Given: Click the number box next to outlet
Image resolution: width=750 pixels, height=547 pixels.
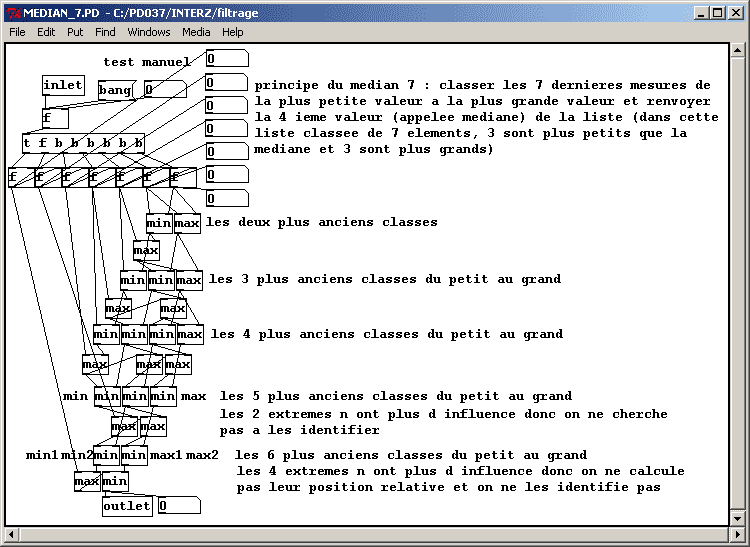Looking at the screenshot, I should [x=178, y=506].
